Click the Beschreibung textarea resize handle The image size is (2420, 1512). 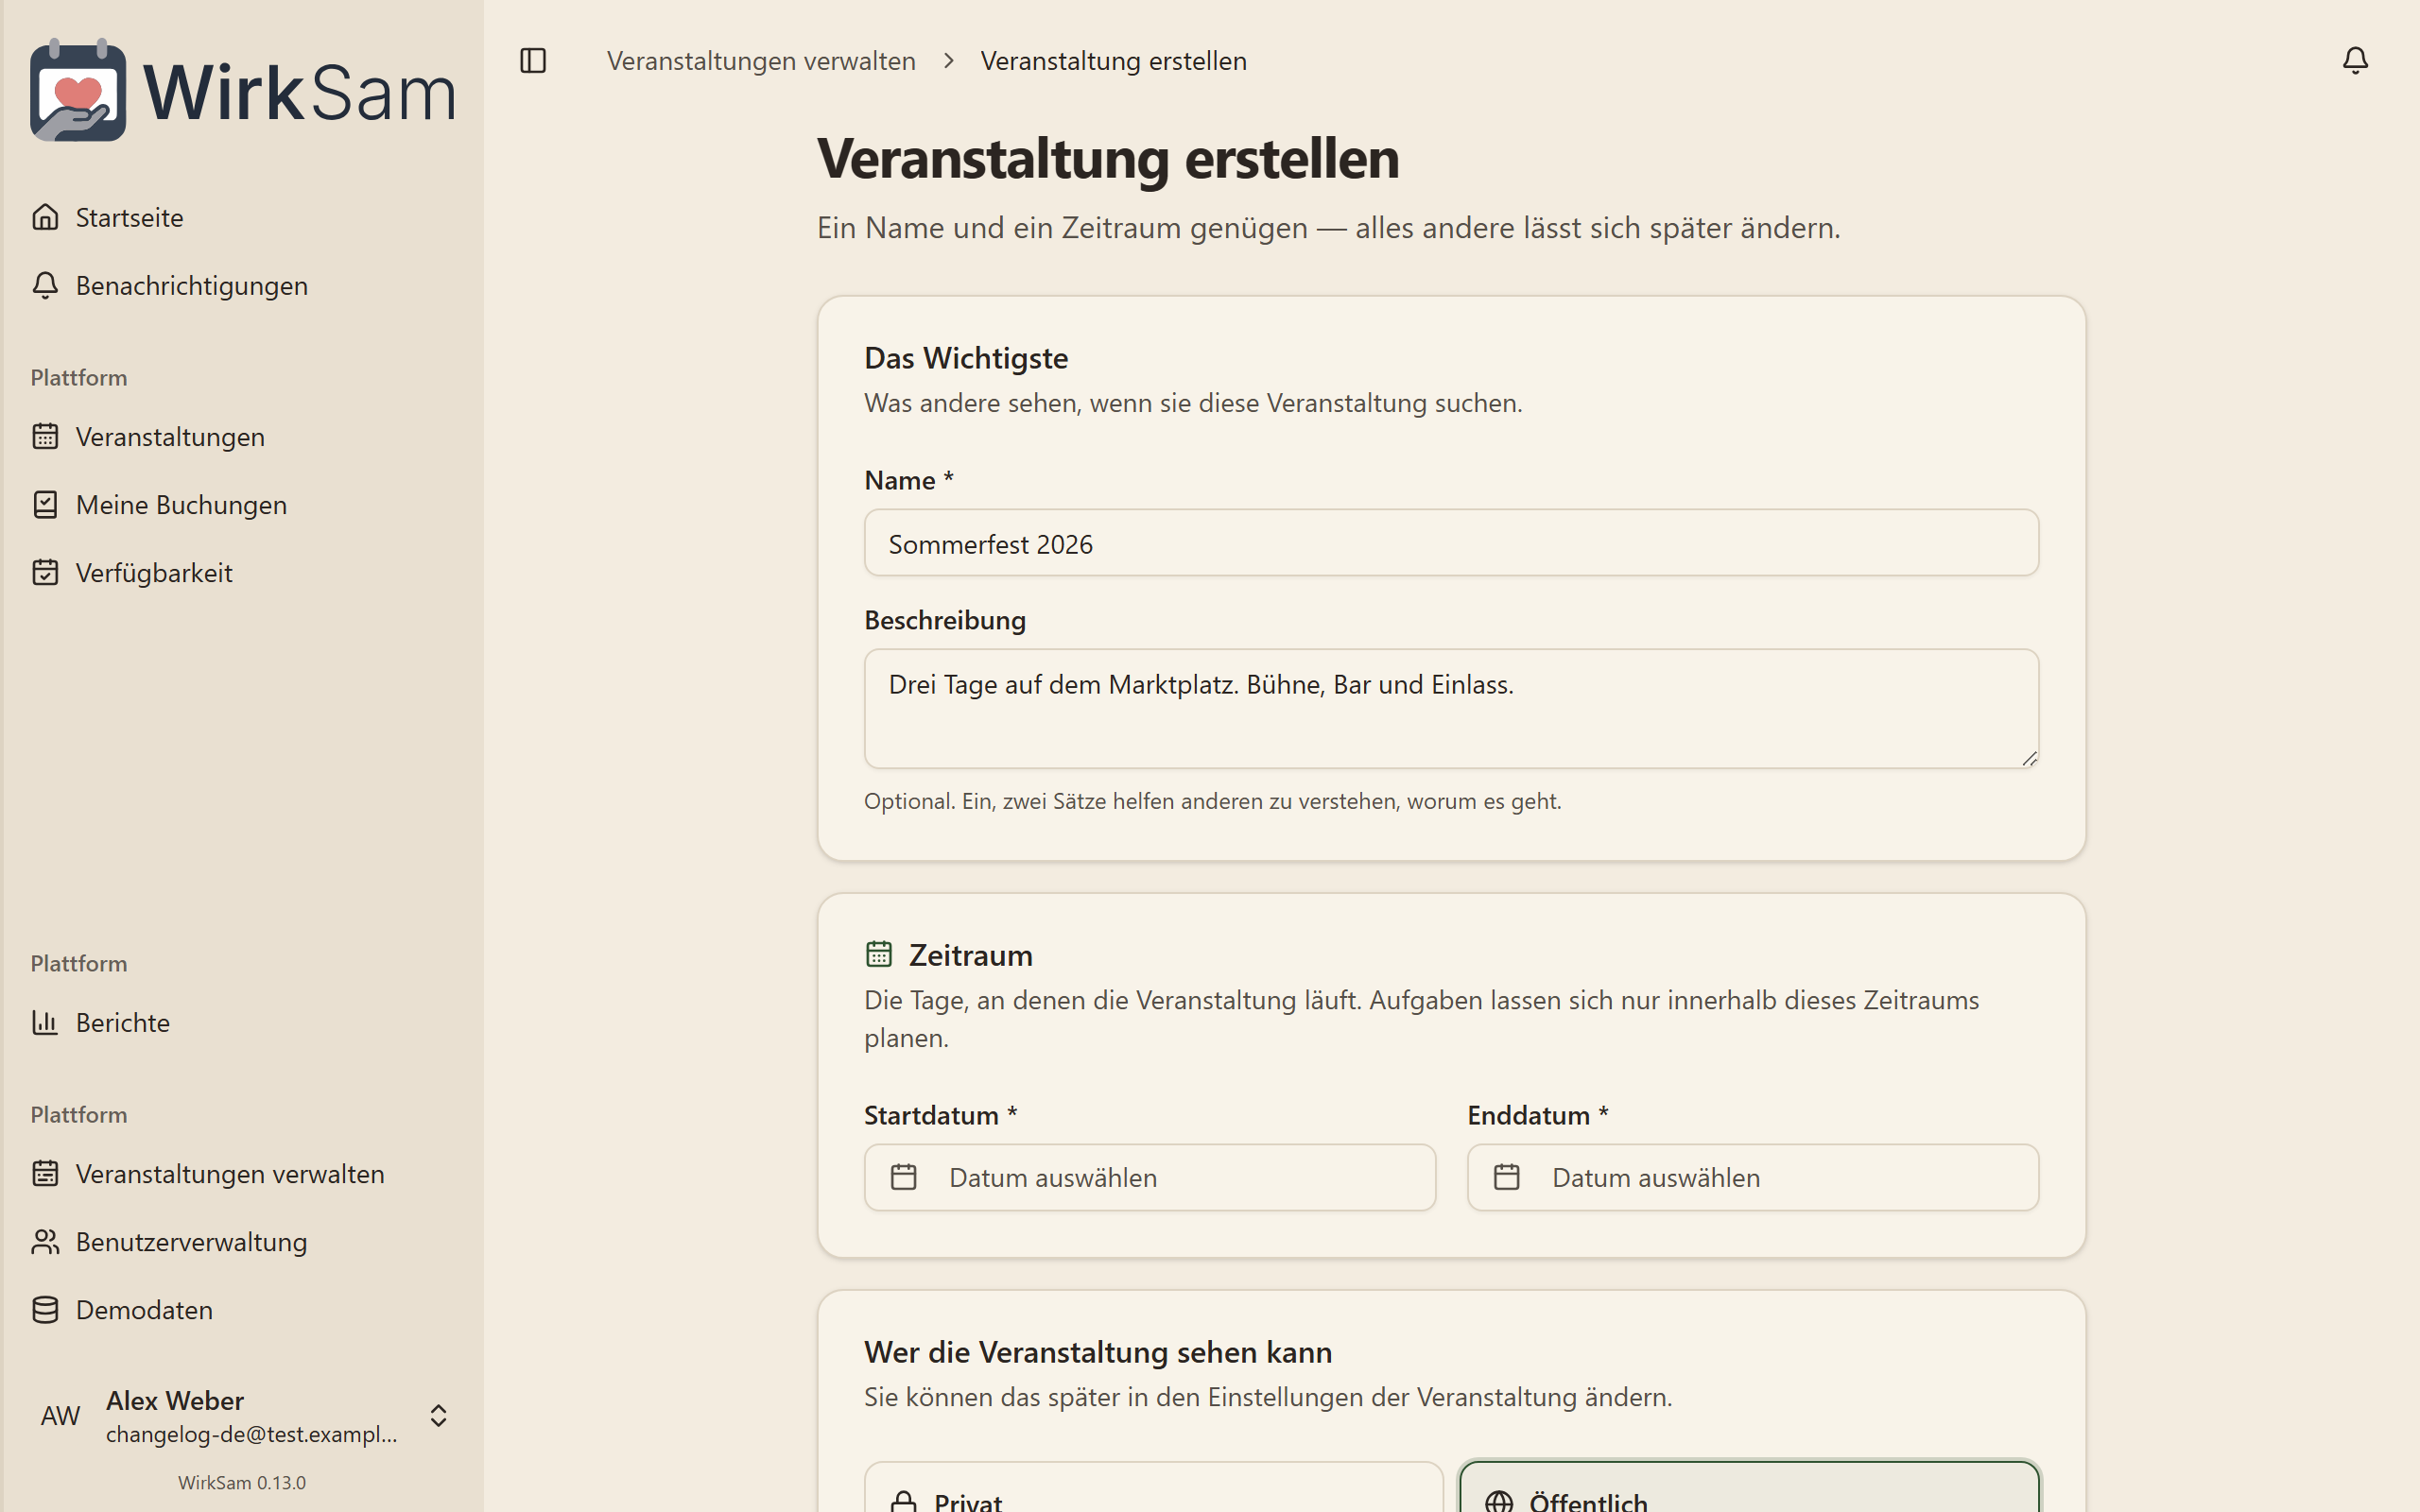pyautogui.click(x=2029, y=759)
